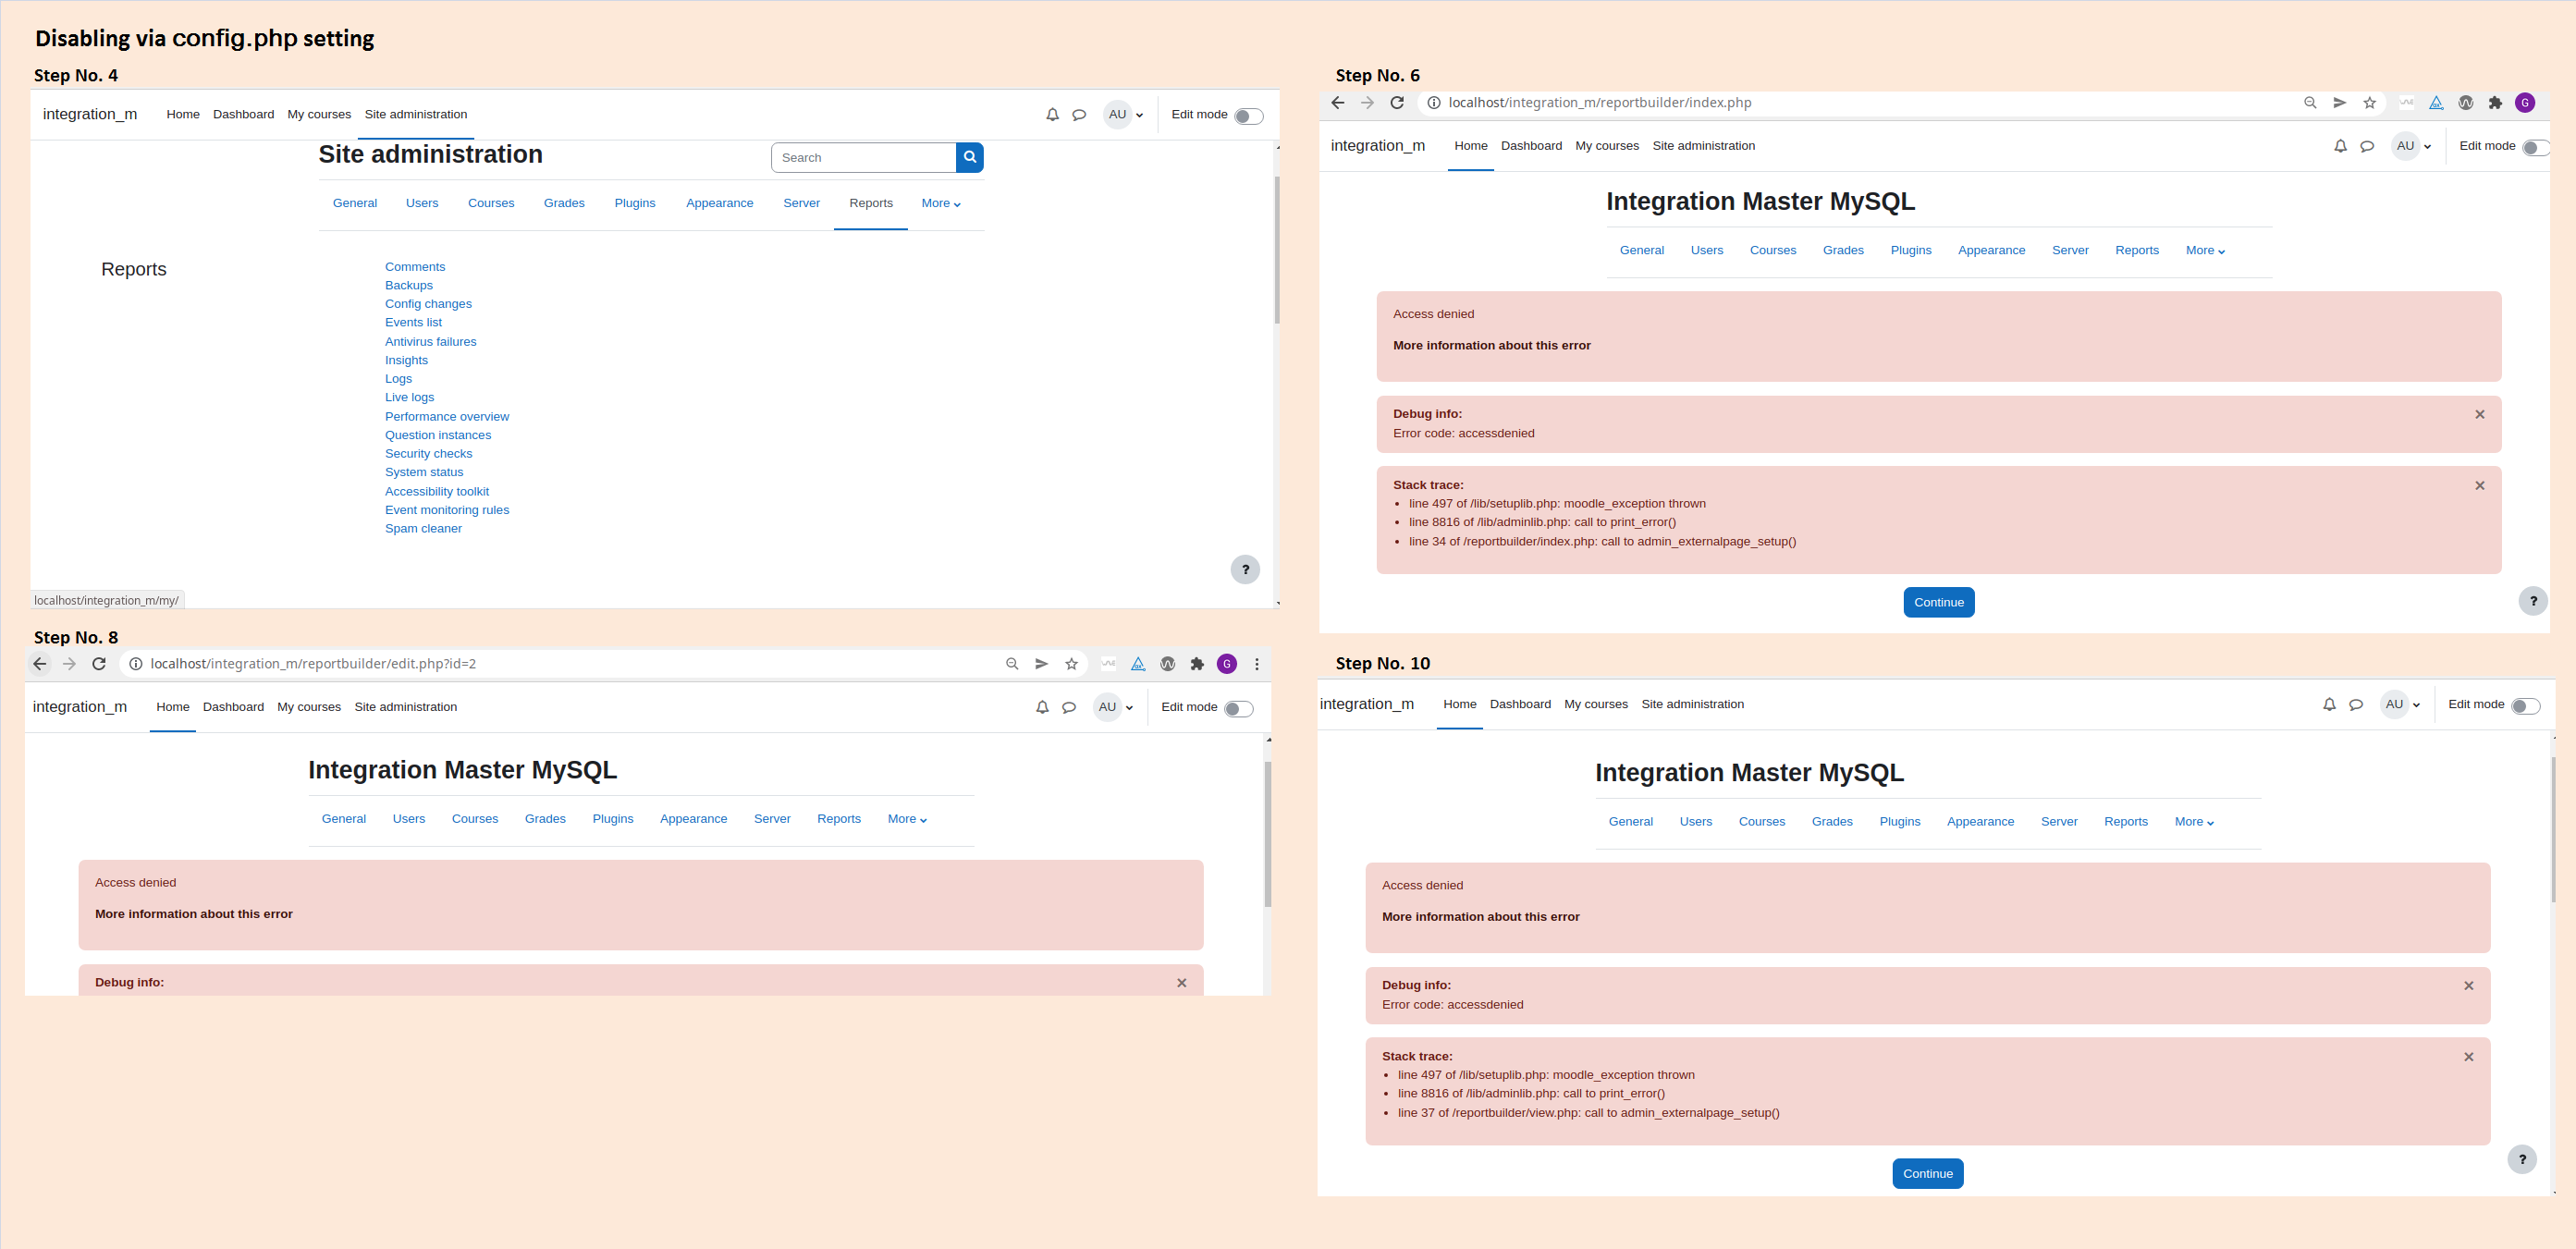The height and width of the screenshot is (1249, 2576).
Task: Open Performance overview report link
Action: click(x=447, y=417)
